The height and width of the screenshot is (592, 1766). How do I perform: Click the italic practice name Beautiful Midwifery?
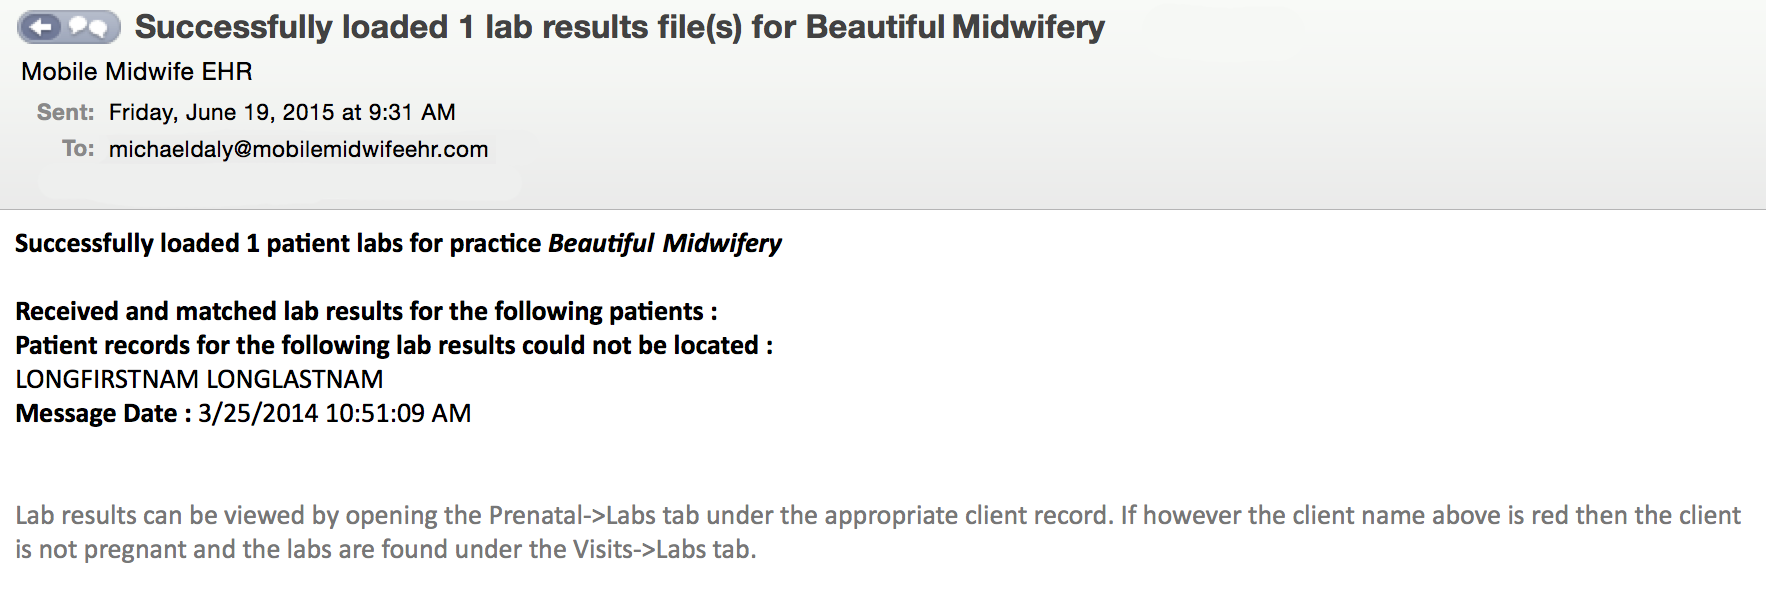(x=665, y=243)
